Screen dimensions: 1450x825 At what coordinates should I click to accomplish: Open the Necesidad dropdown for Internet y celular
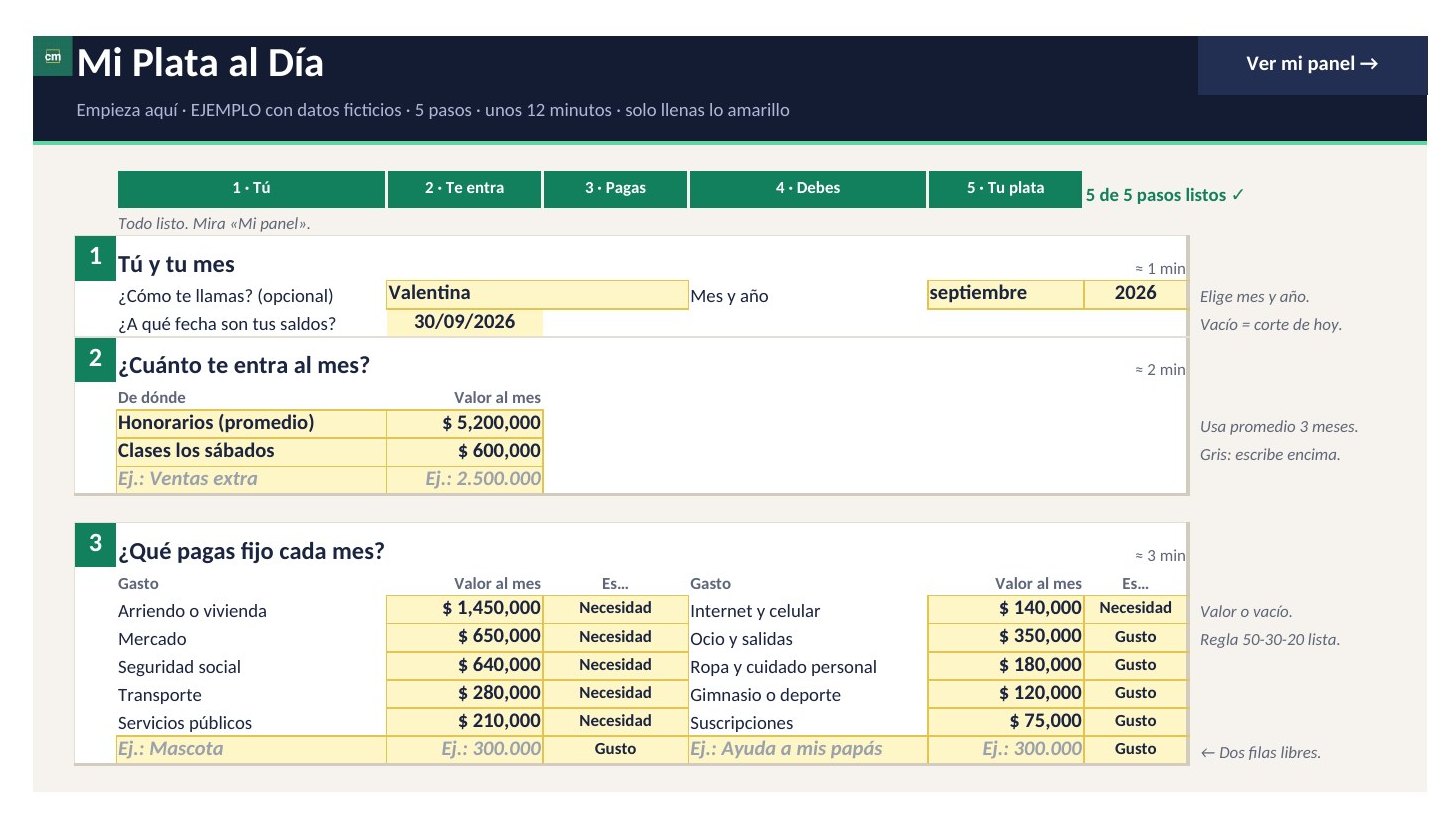point(1135,609)
